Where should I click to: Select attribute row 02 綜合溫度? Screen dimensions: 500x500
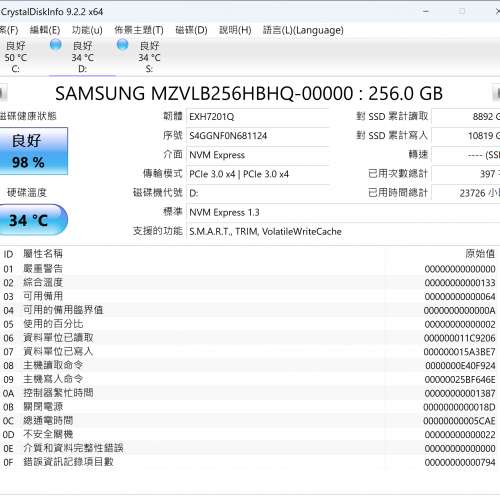coord(249,283)
